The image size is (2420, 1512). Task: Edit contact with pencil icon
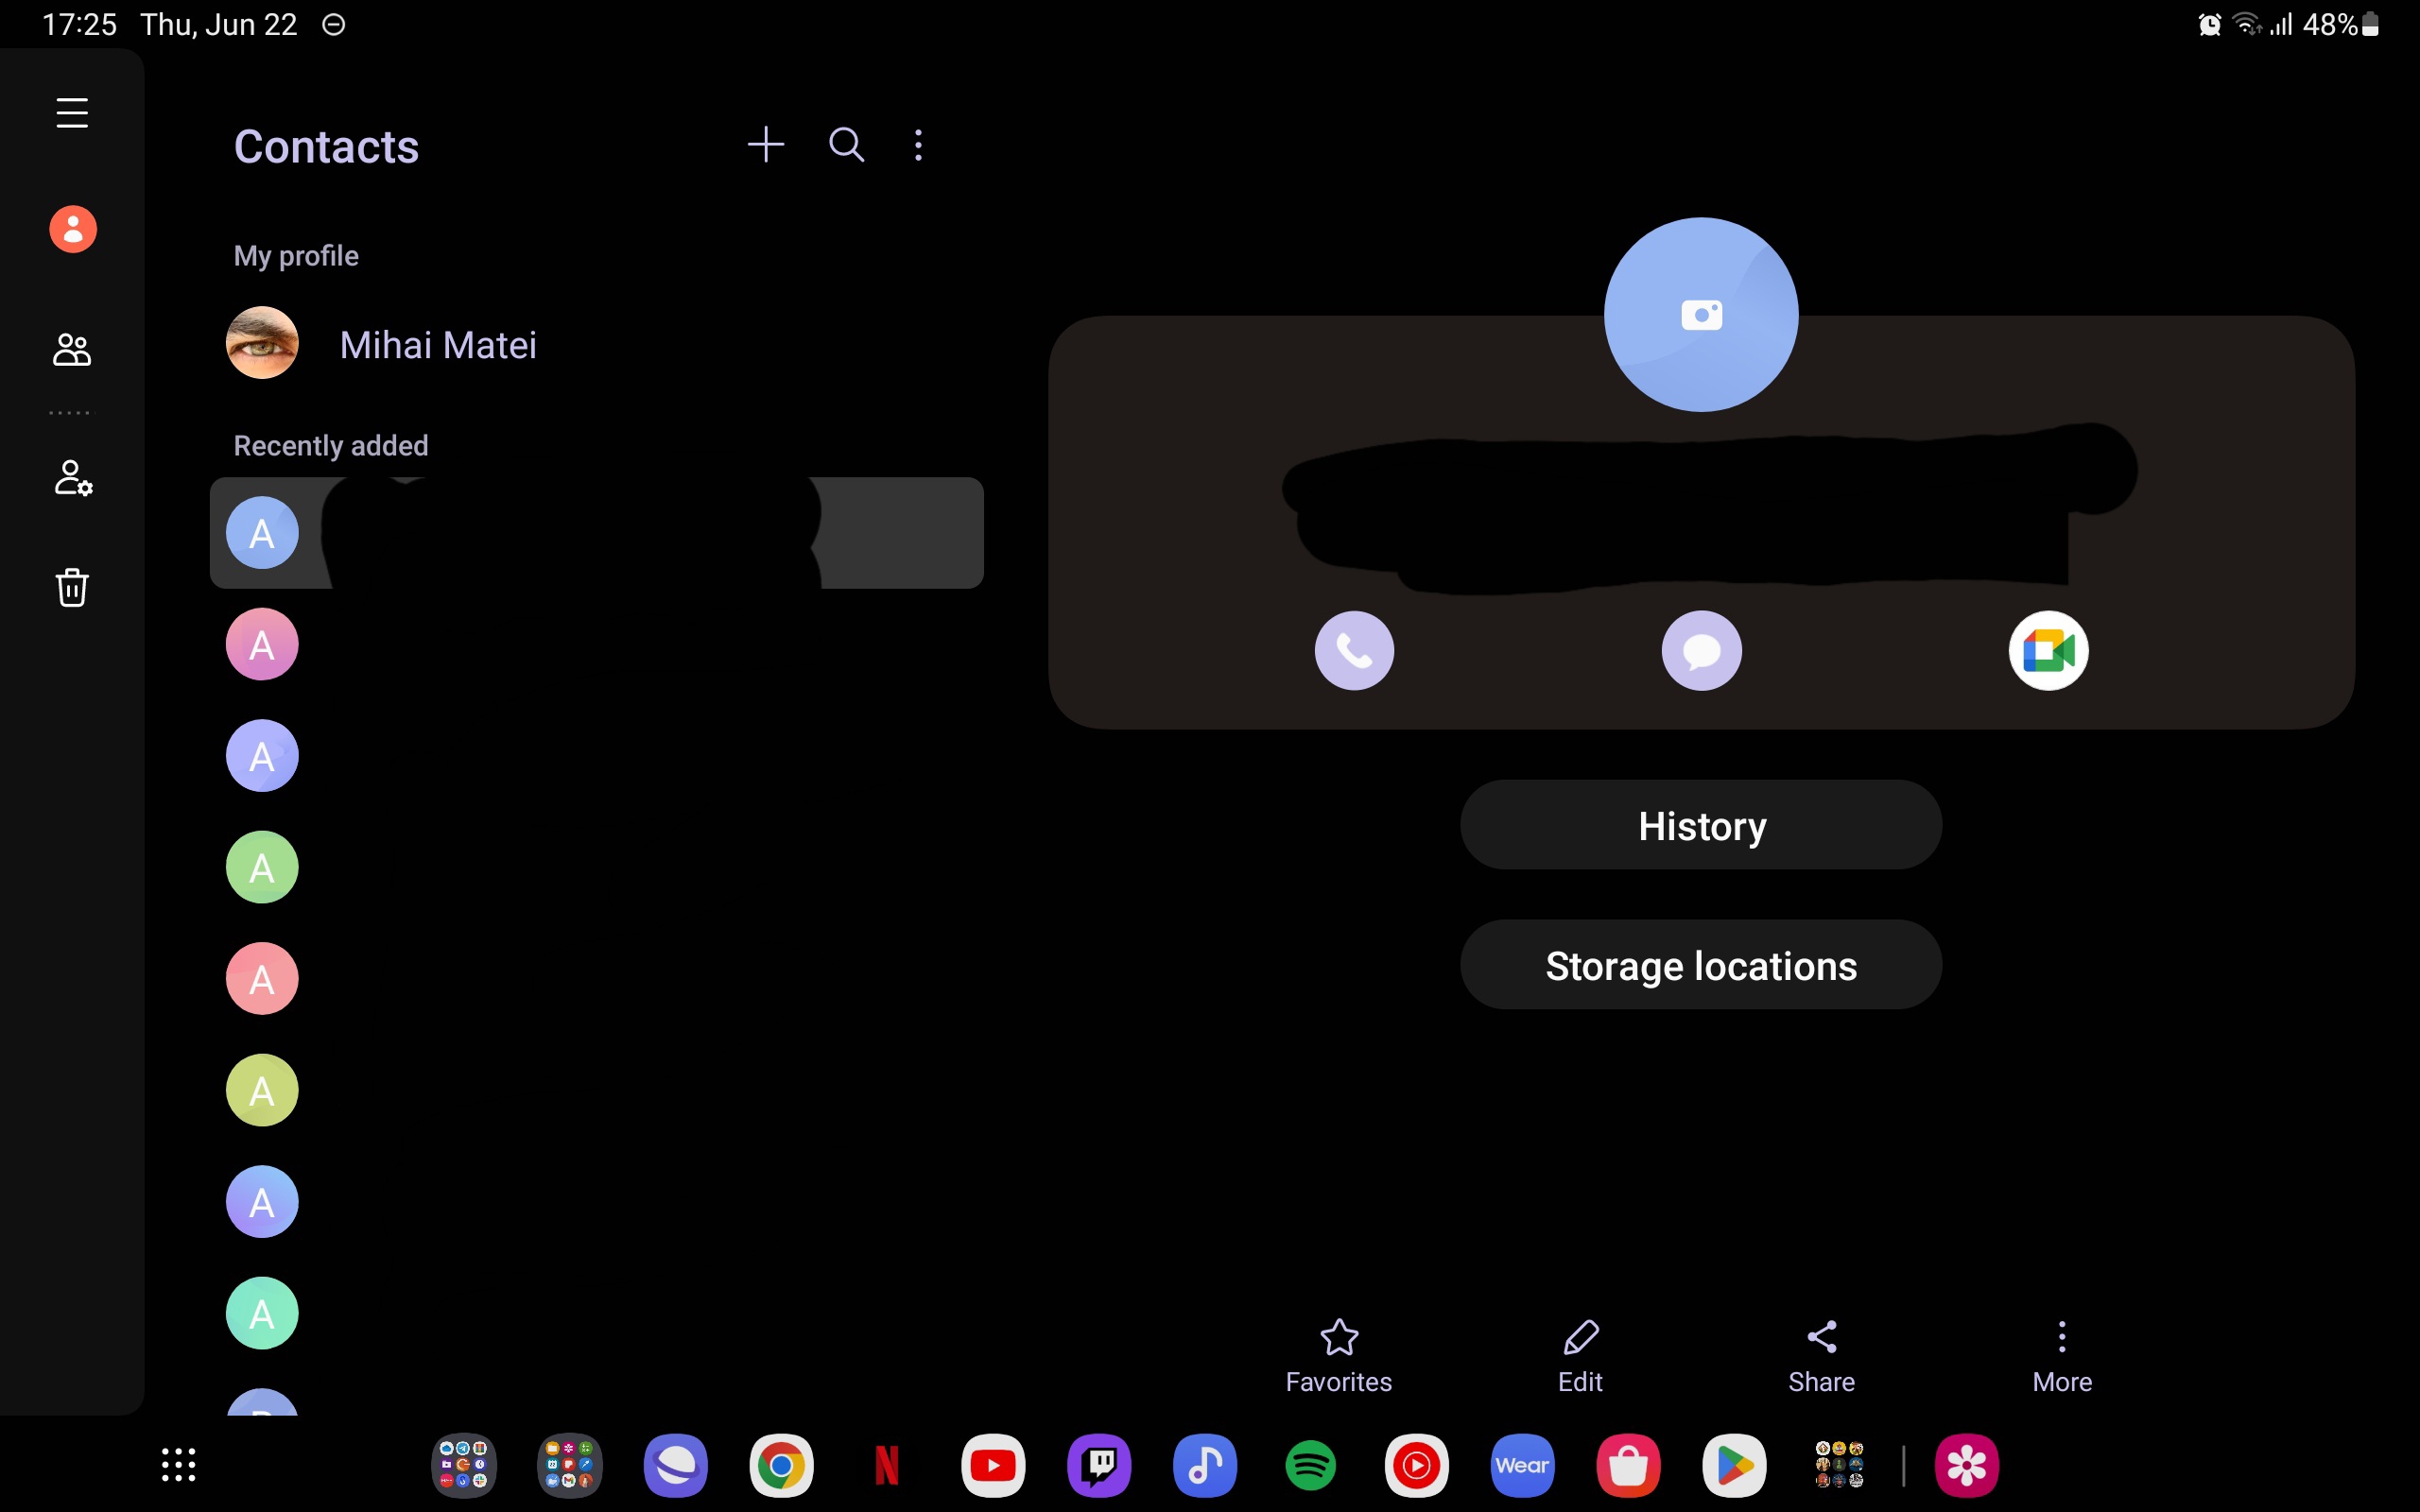[1580, 1355]
